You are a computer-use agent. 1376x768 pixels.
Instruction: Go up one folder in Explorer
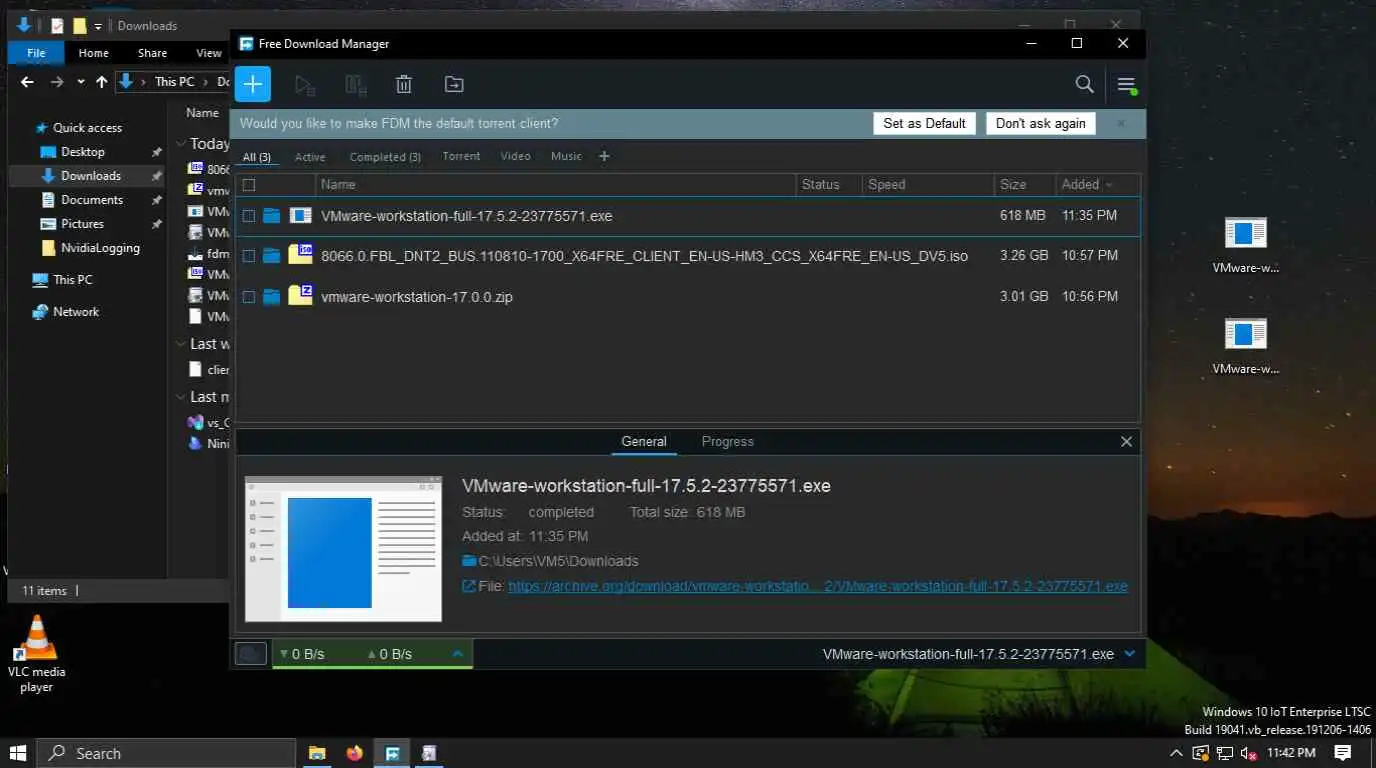pyautogui.click(x=101, y=82)
